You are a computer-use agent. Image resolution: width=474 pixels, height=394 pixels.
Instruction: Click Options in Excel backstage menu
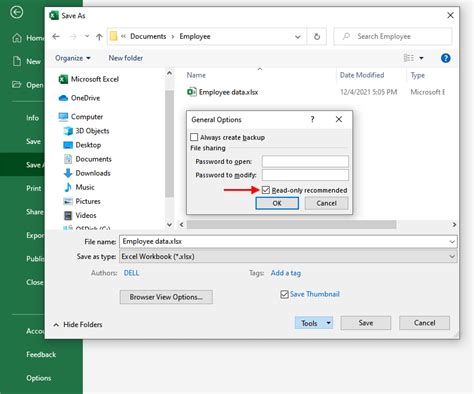point(39,378)
